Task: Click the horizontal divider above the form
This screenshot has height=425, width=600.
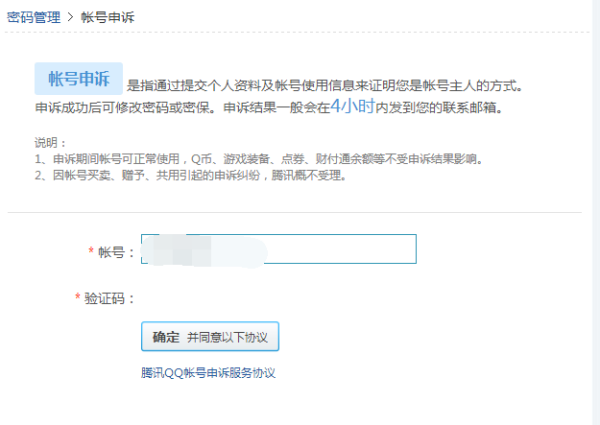Action: click(295, 212)
